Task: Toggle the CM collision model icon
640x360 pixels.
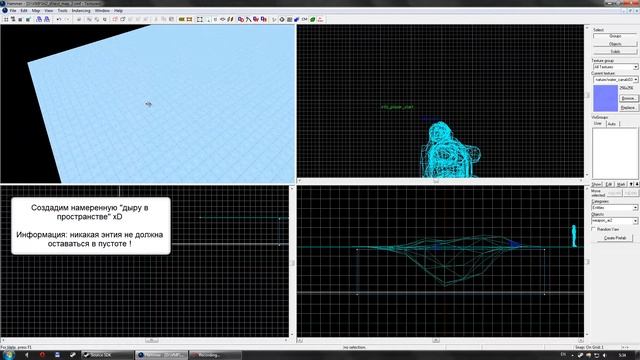Action: (x=304, y=19)
